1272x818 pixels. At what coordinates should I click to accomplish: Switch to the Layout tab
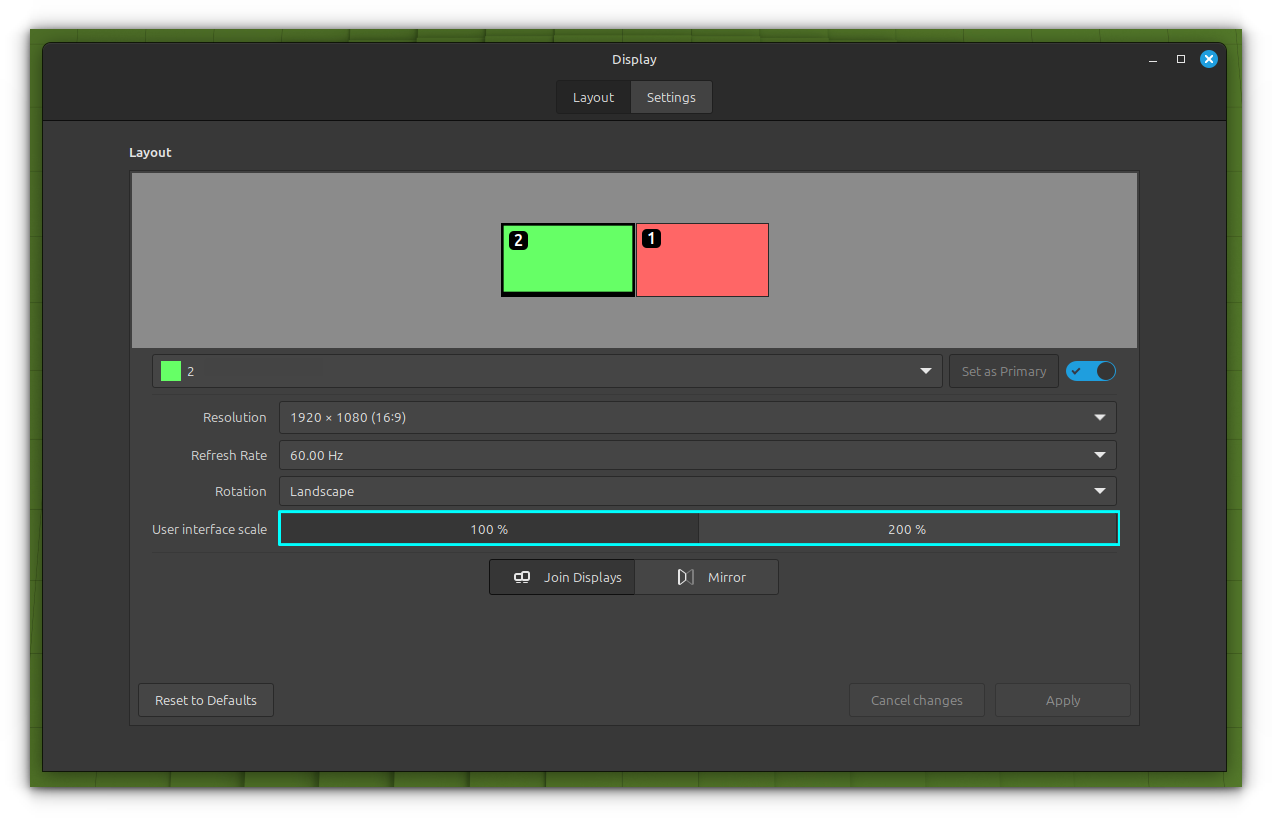coord(593,97)
